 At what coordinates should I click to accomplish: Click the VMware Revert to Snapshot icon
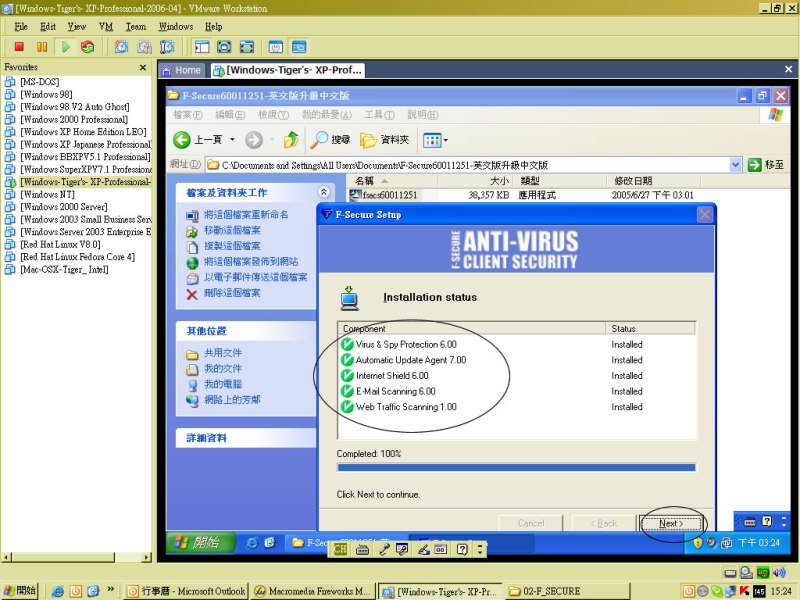[144, 47]
